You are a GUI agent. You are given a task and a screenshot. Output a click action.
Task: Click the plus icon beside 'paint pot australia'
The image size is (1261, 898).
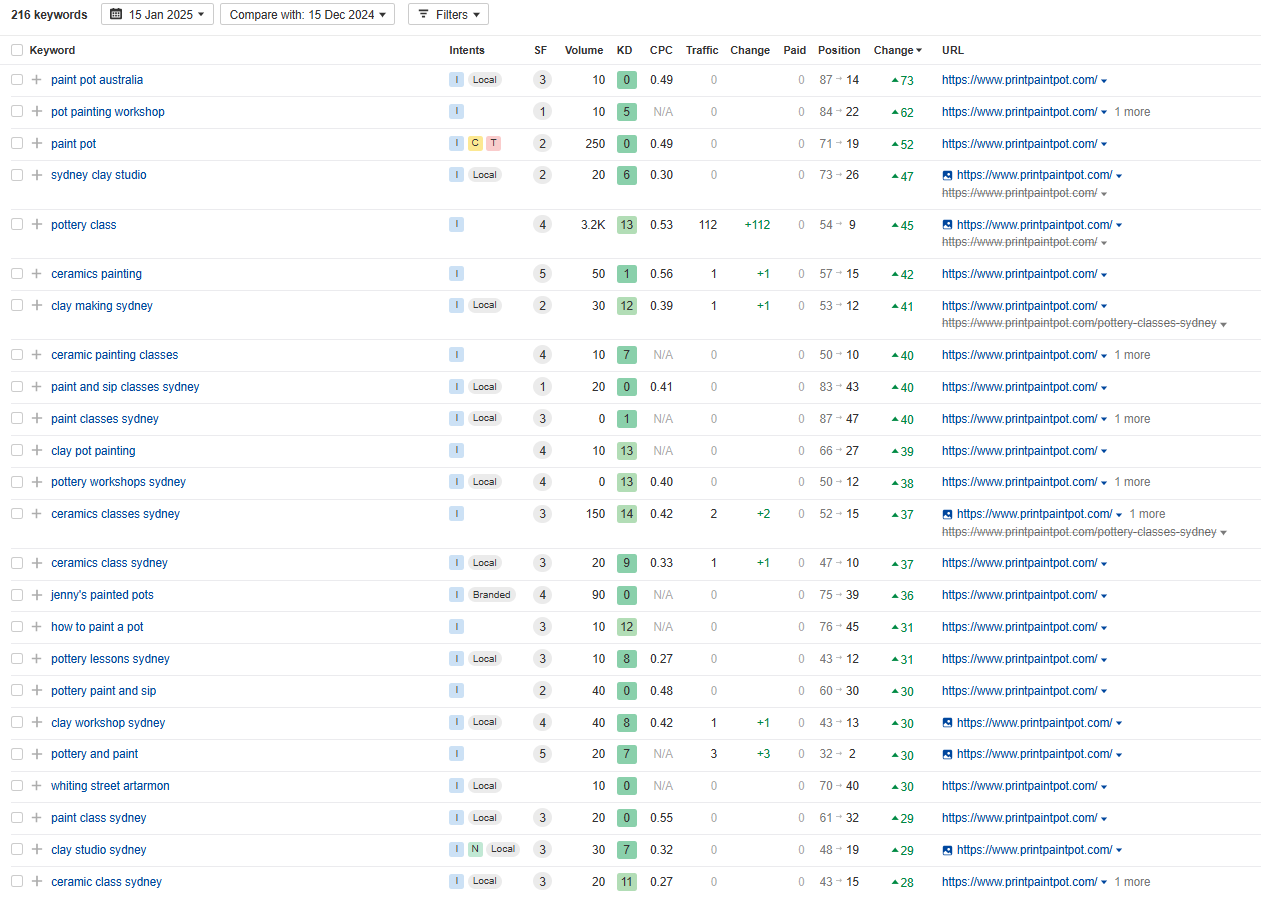pyautogui.click(x=37, y=80)
